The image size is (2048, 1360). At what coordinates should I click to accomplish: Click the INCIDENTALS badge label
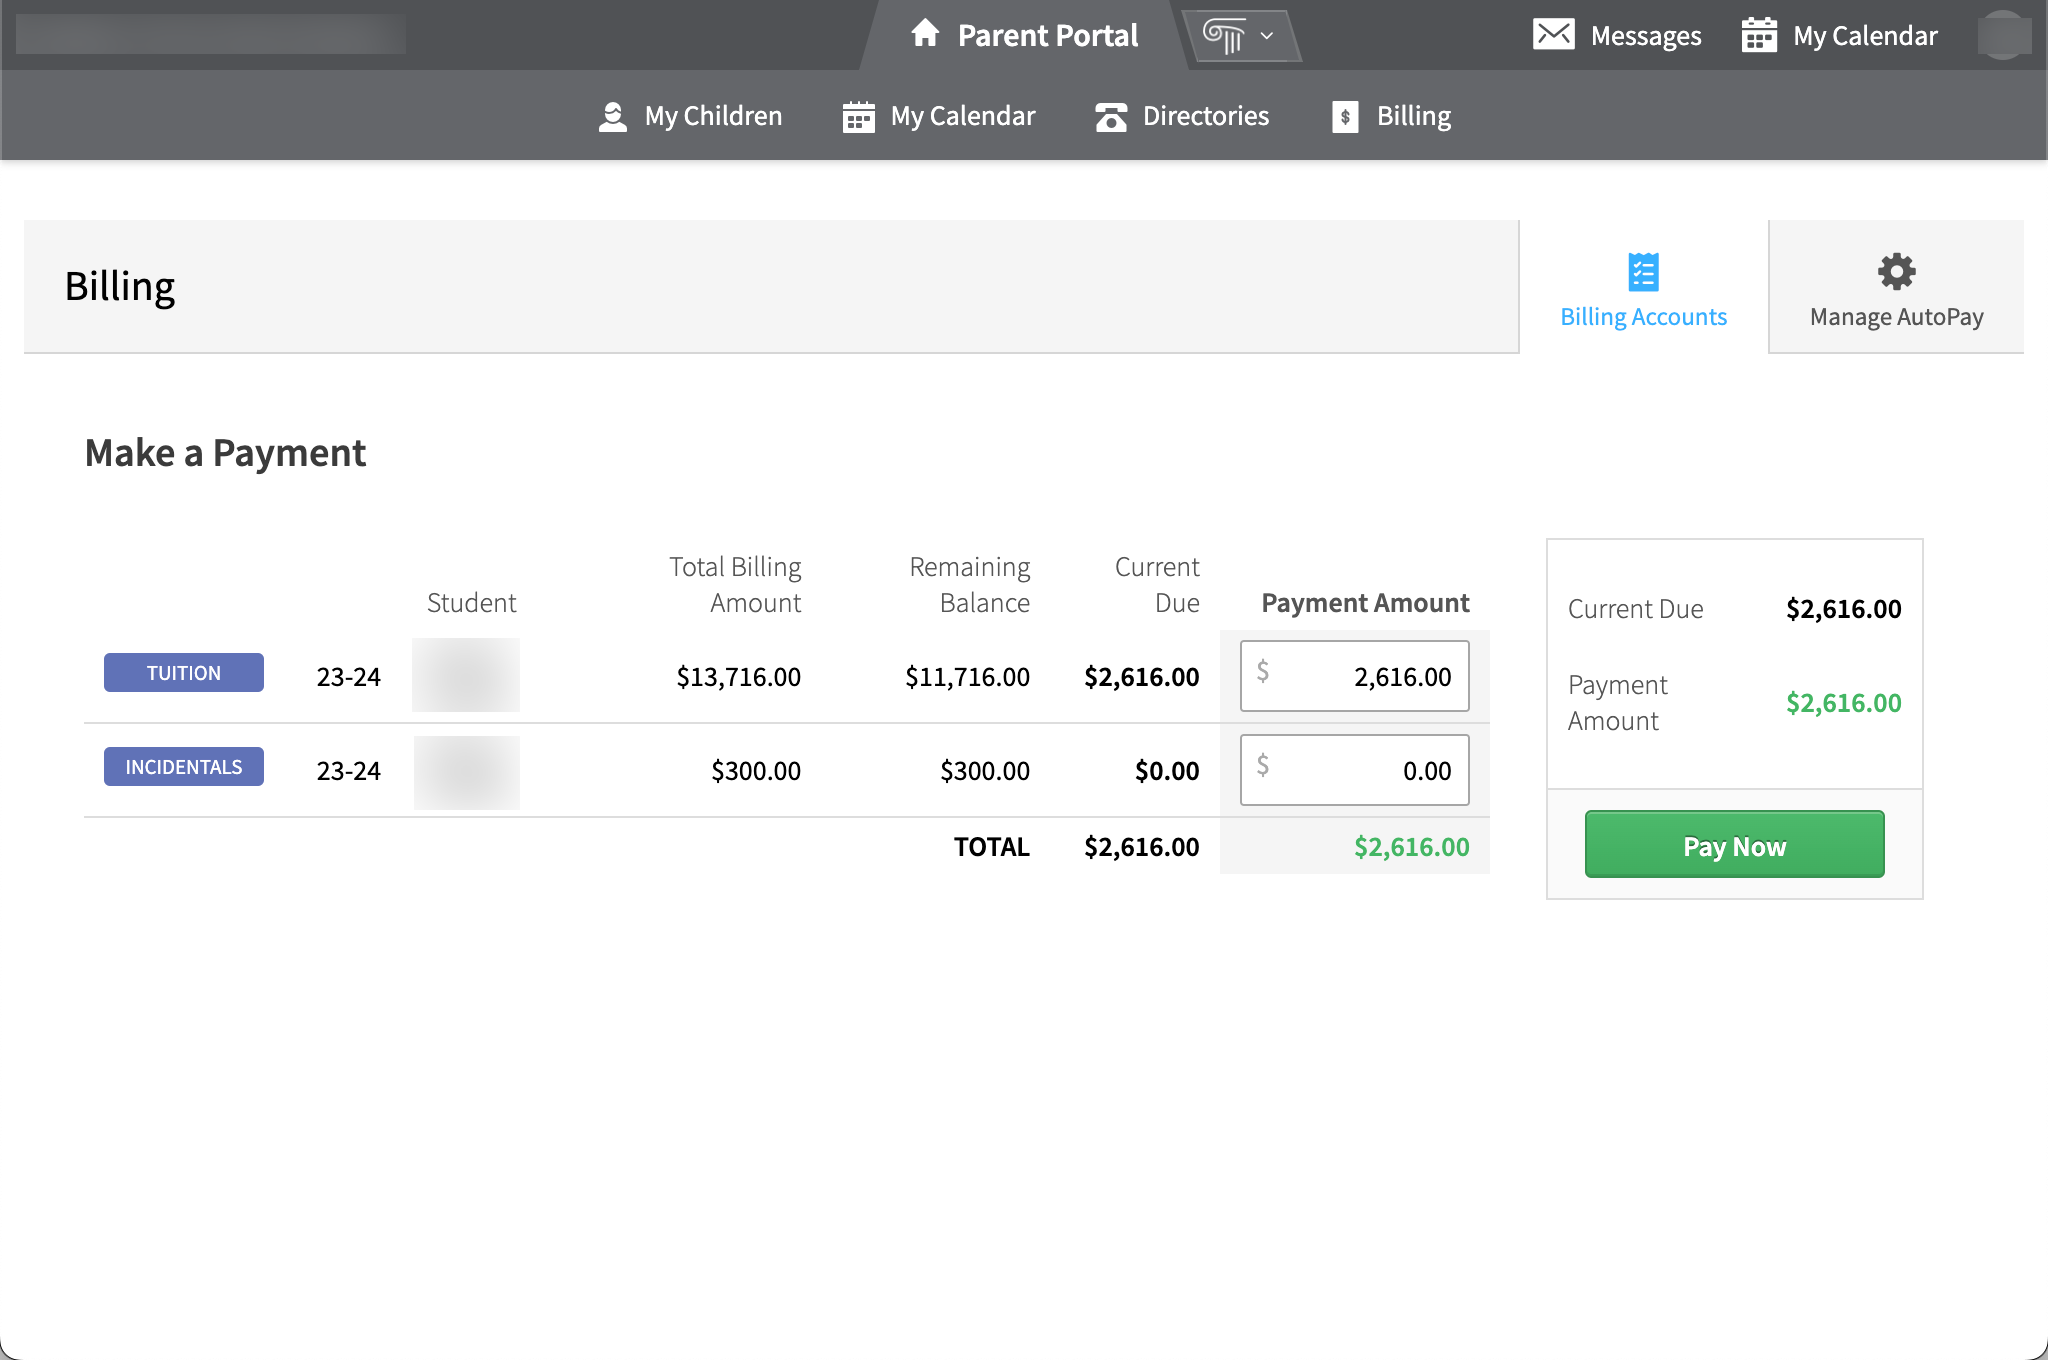(183, 766)
